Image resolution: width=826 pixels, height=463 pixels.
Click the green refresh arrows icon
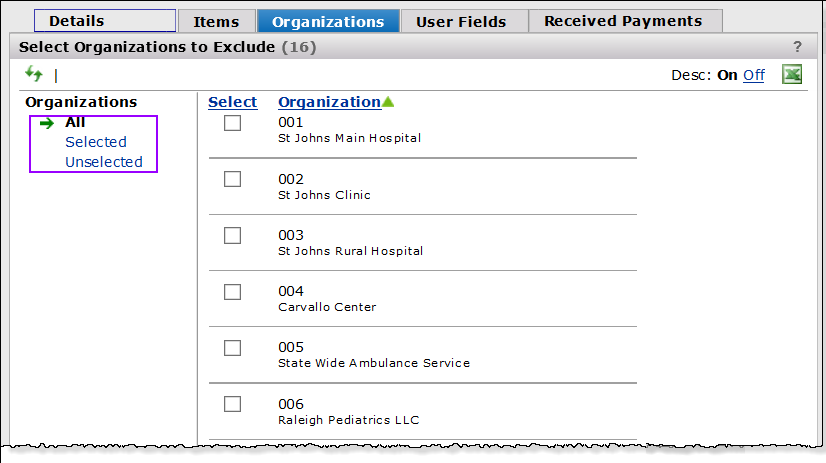pyautogui.click(x=34, y=74)
